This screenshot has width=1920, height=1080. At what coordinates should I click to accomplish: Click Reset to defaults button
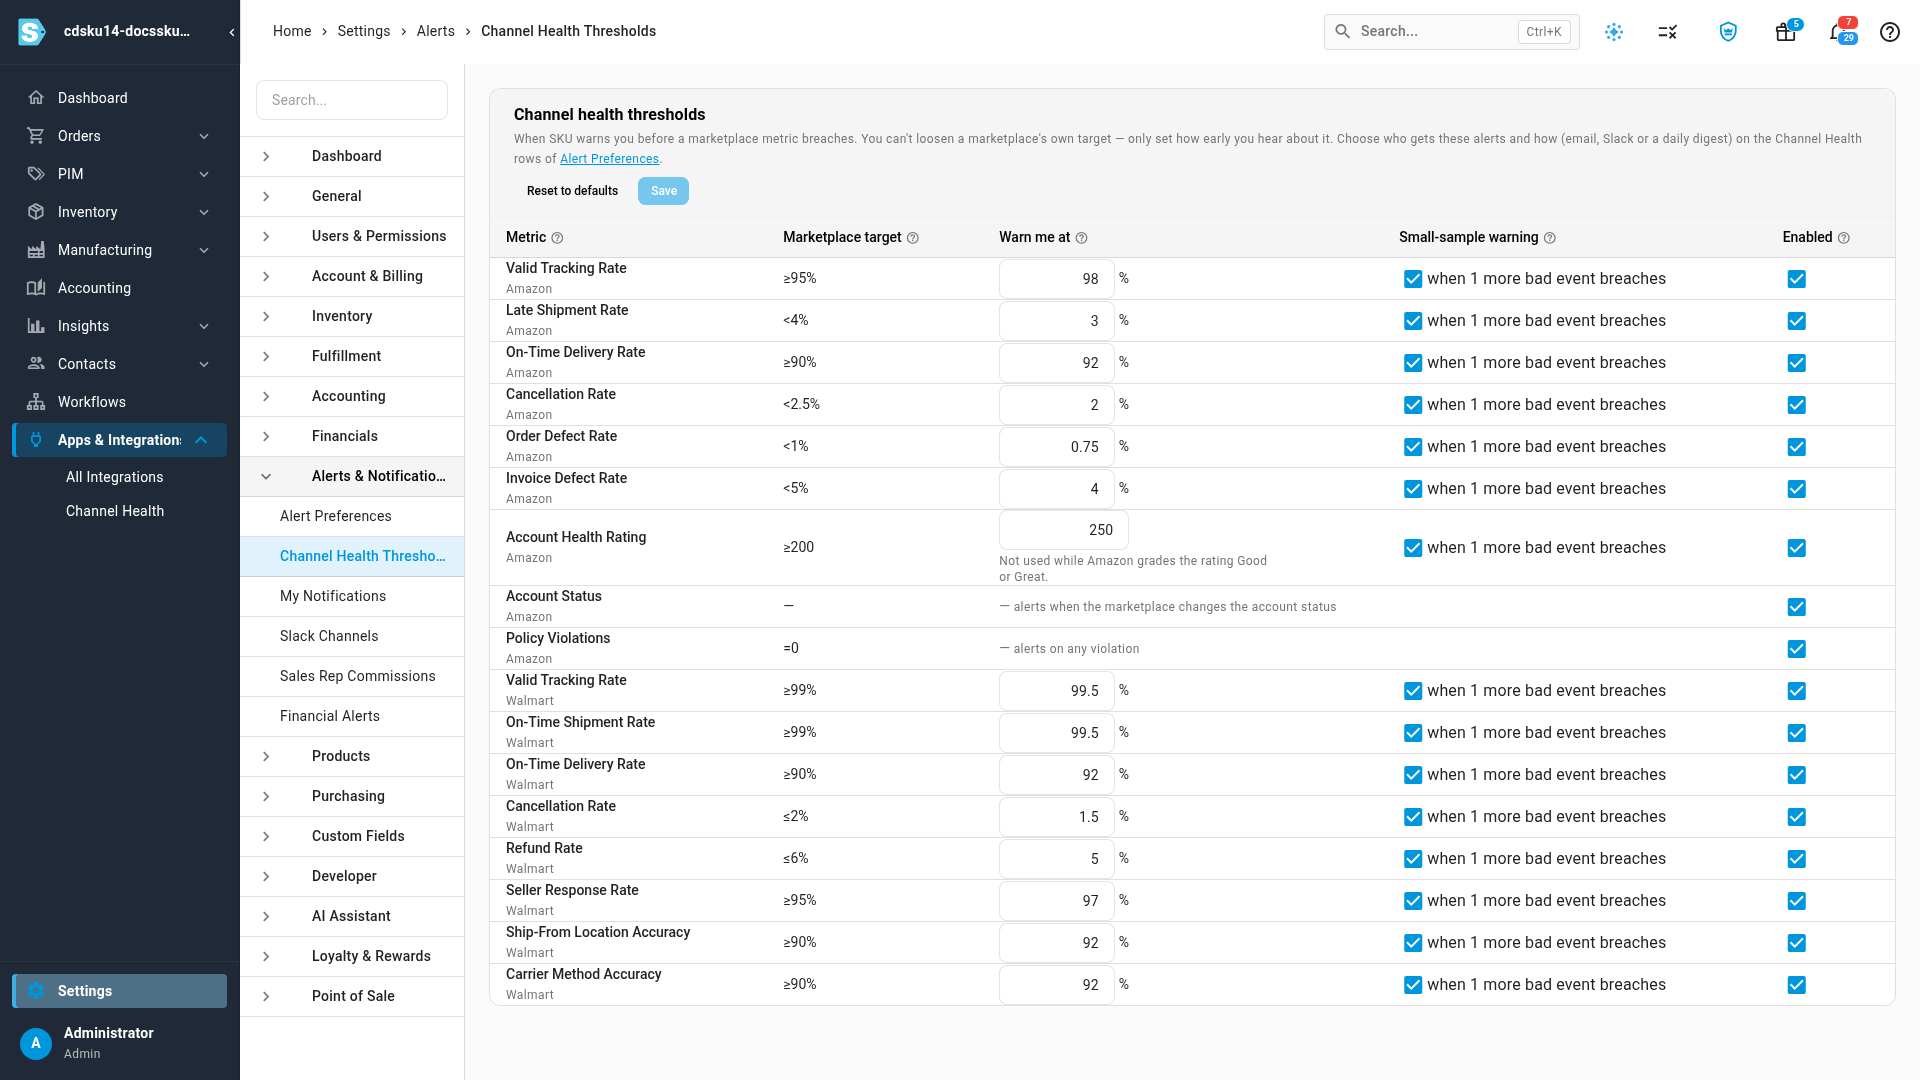pos(572,191)
